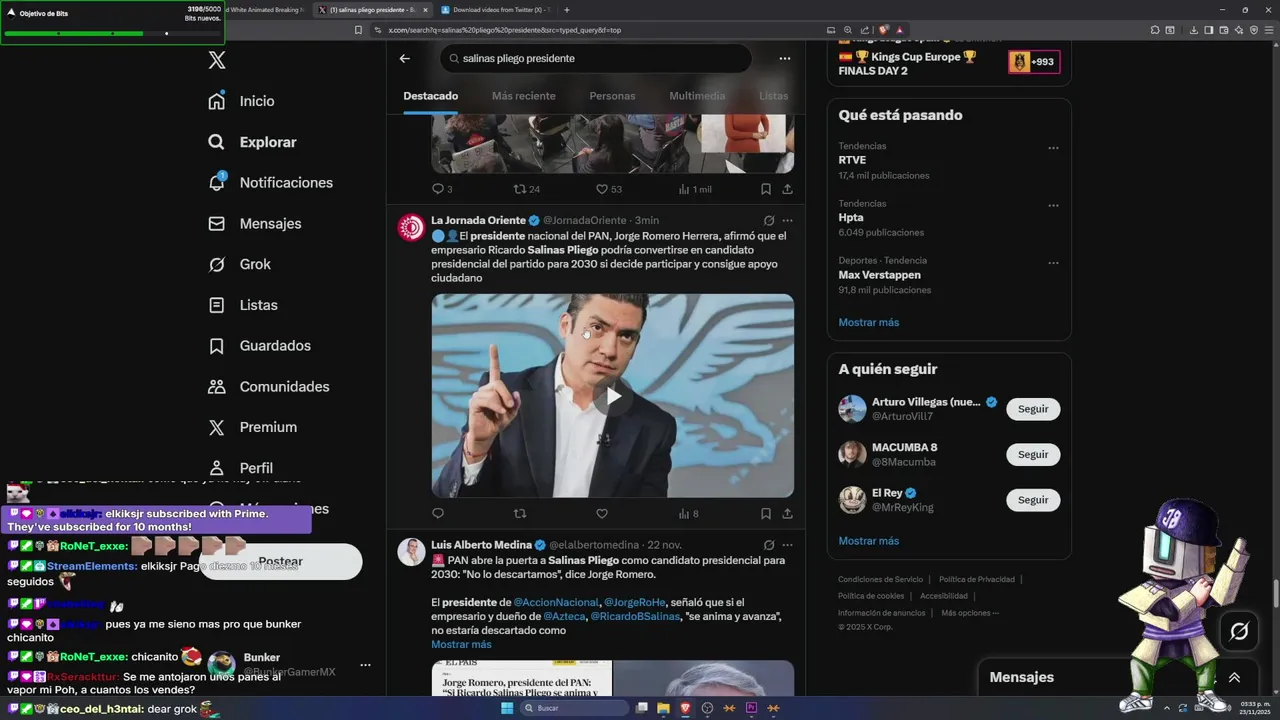Open Bunker account menu dots

coord(365,665)
